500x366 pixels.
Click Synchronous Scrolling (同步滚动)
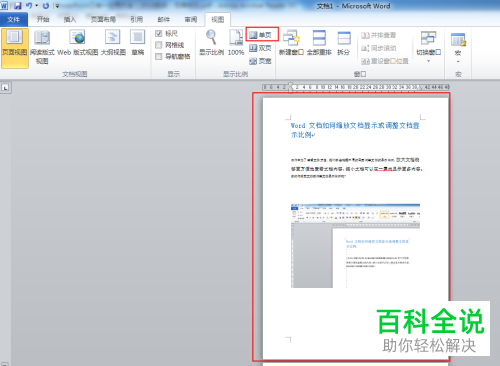(379, 48)
